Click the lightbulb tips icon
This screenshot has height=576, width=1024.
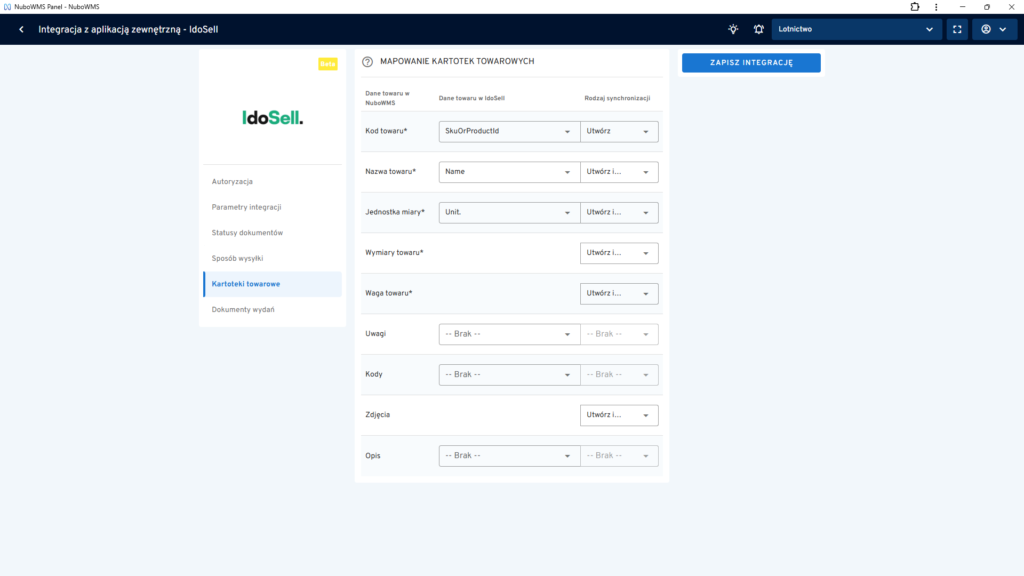coord(733,29)
